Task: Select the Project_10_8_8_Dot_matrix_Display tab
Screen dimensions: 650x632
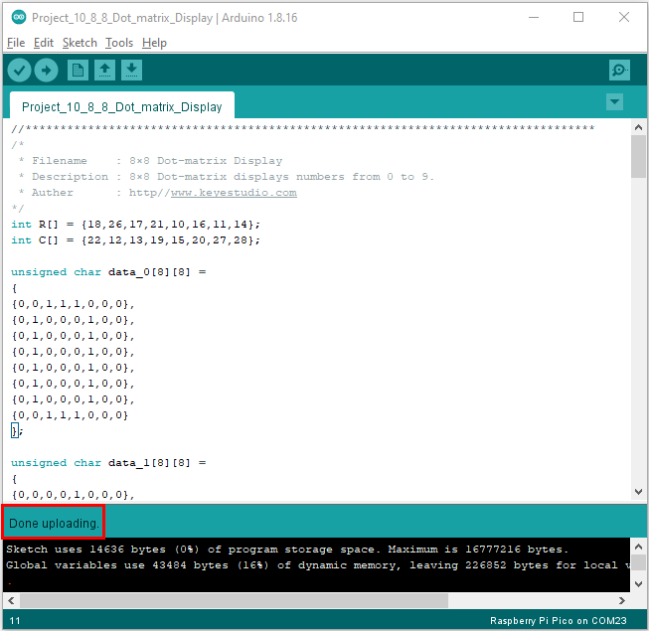Action: (122, 107)
